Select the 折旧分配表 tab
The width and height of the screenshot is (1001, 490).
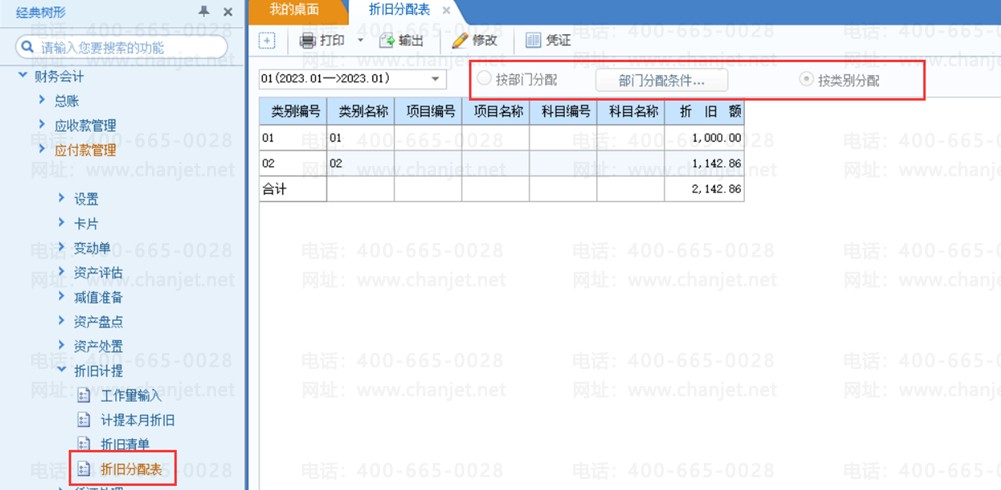click(400, 11)
